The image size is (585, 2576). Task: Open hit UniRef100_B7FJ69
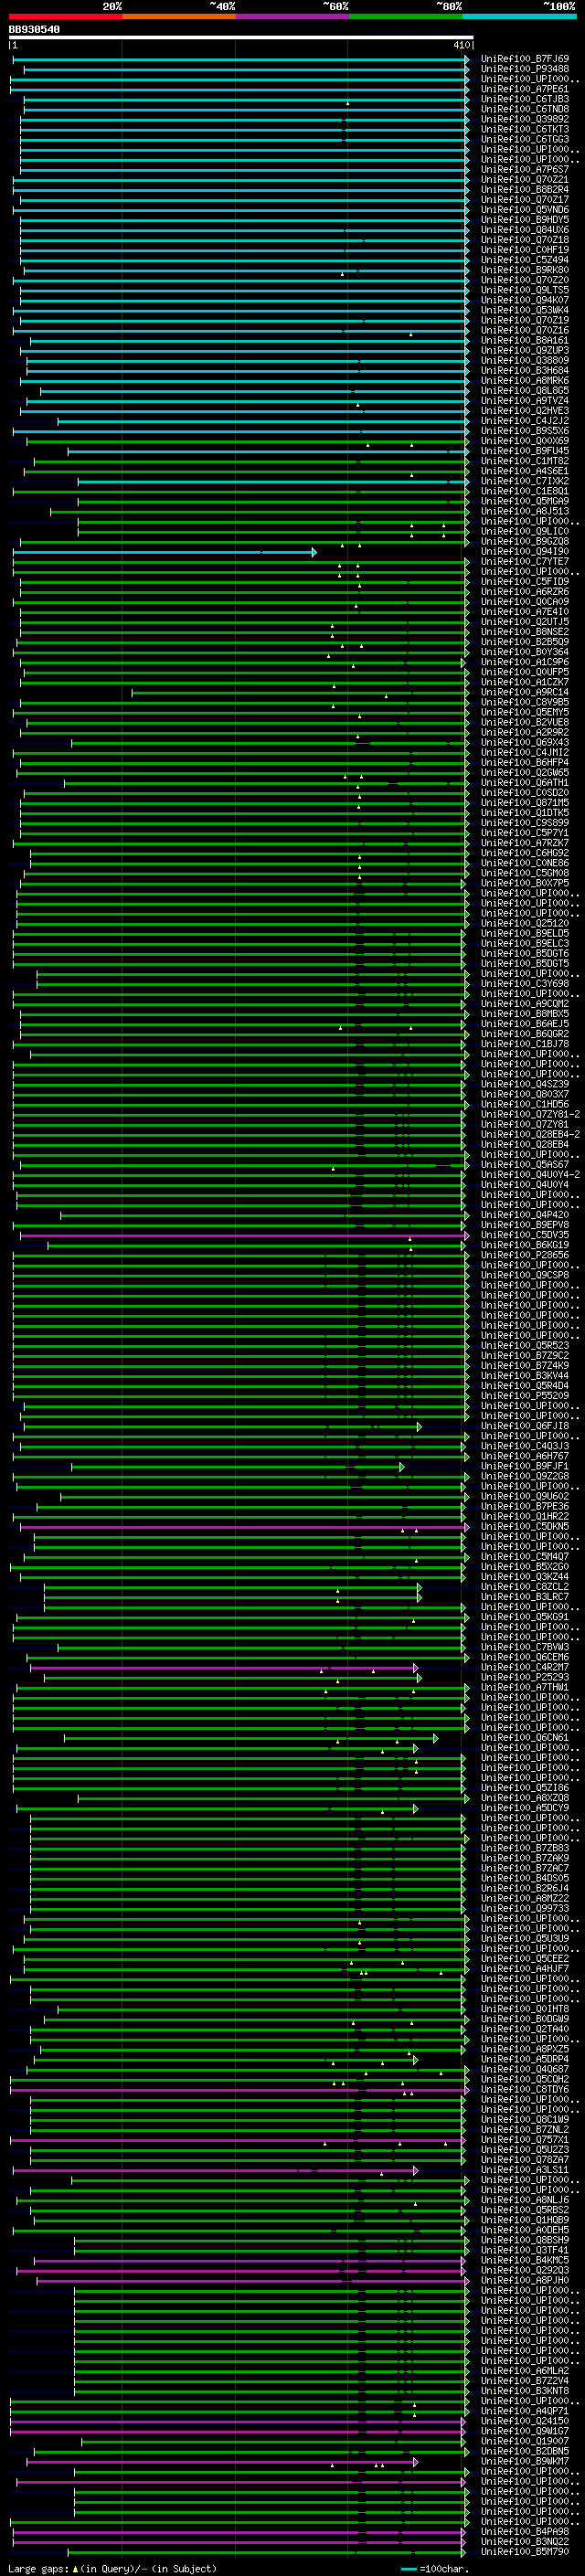click(x=524, y=59)
